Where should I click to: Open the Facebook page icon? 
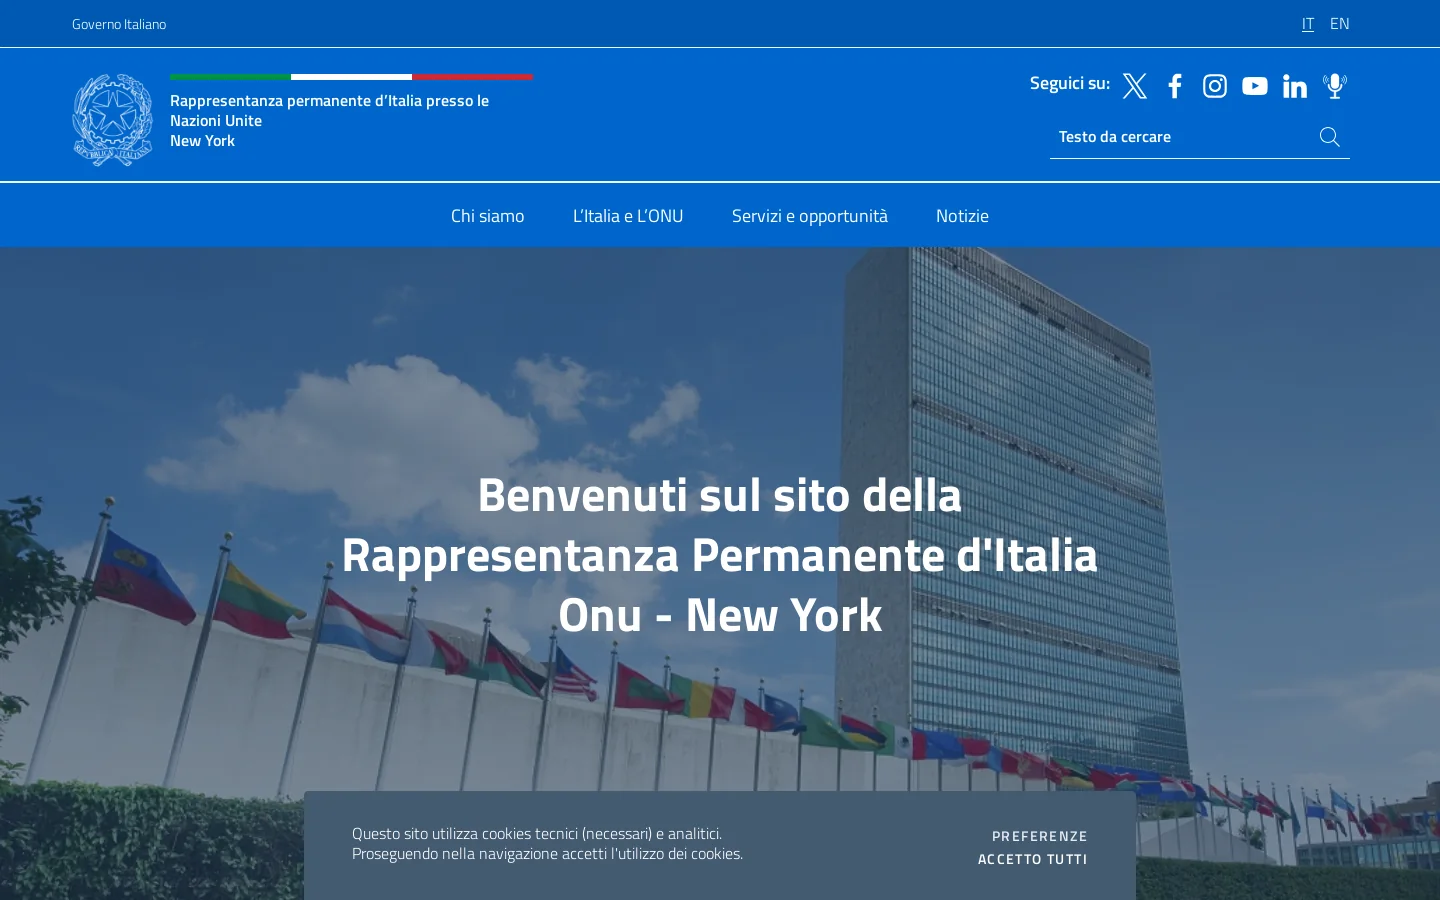click(x=1175, y=86)
